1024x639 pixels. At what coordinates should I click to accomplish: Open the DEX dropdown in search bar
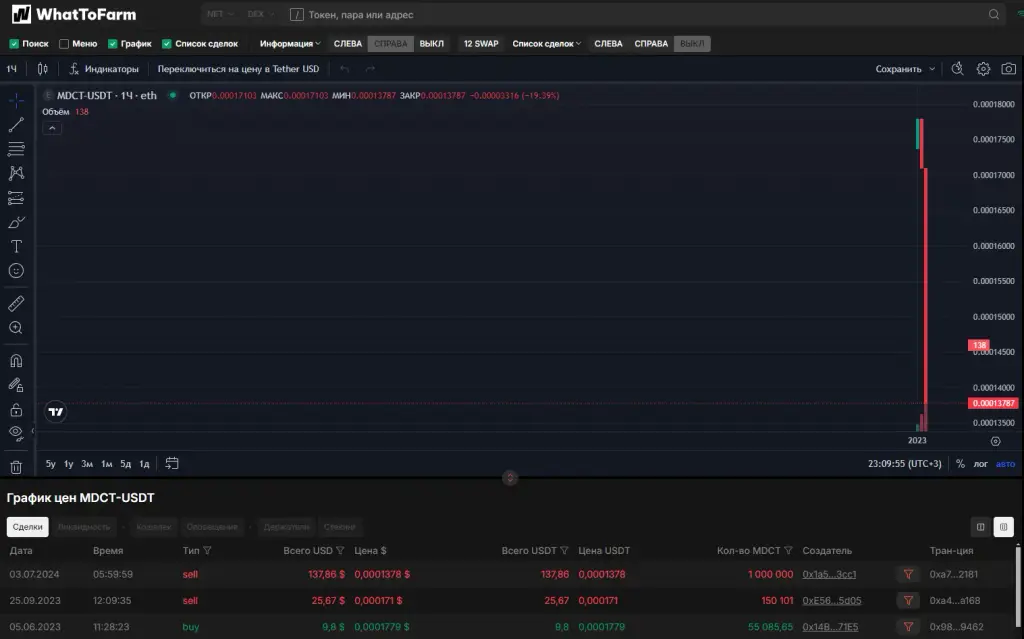click(261, 14)
